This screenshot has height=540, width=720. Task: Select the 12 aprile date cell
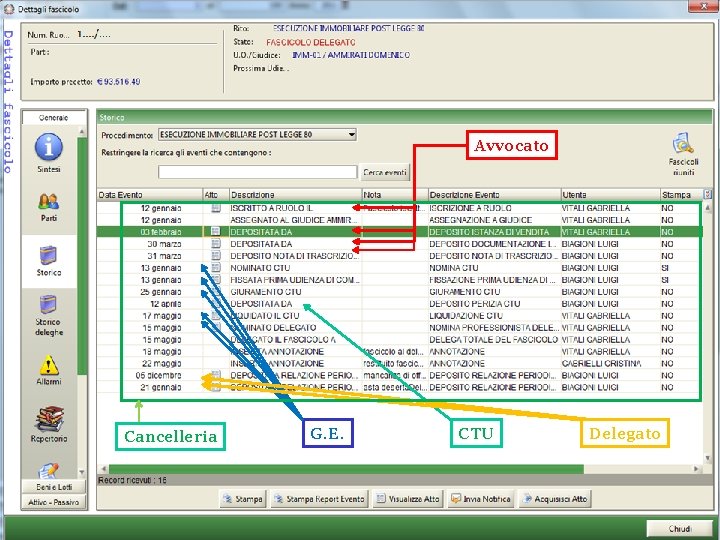tap(150, 304)
